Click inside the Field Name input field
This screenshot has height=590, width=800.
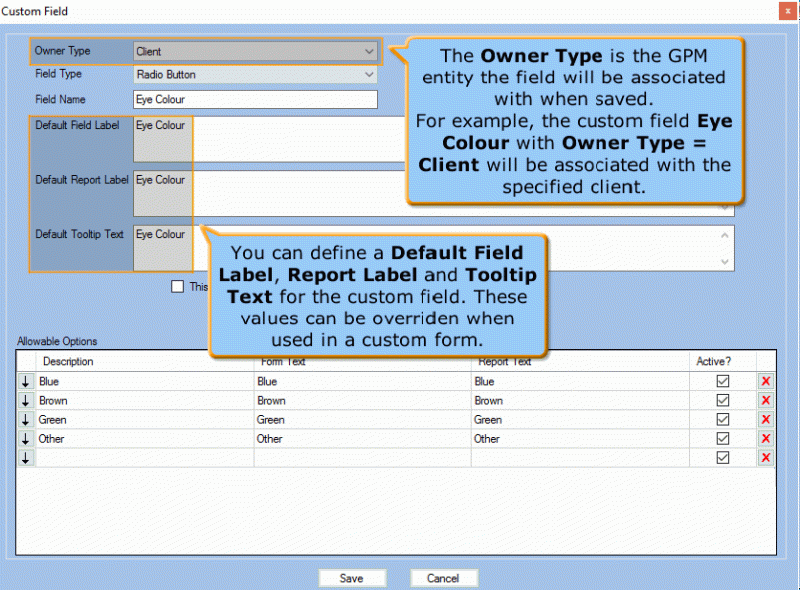click(x=255, y=99)
